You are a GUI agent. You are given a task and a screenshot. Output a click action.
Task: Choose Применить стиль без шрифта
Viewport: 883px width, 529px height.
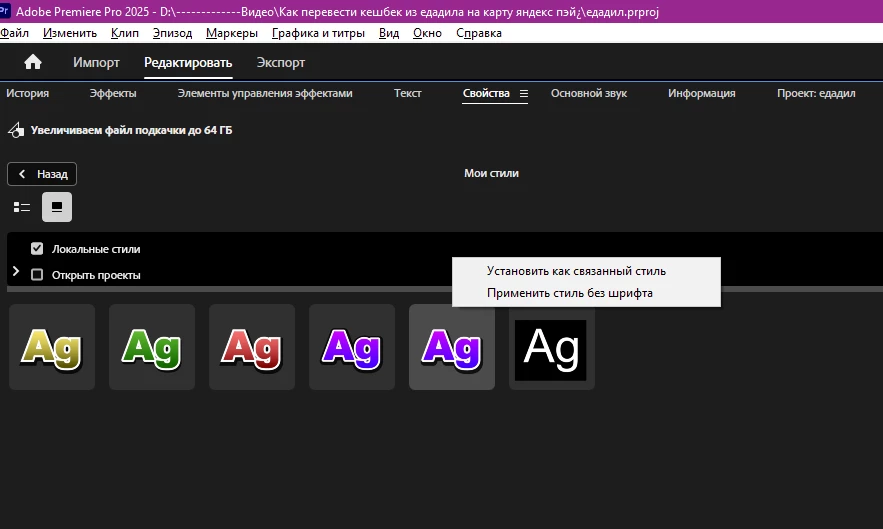pos(586,293)
